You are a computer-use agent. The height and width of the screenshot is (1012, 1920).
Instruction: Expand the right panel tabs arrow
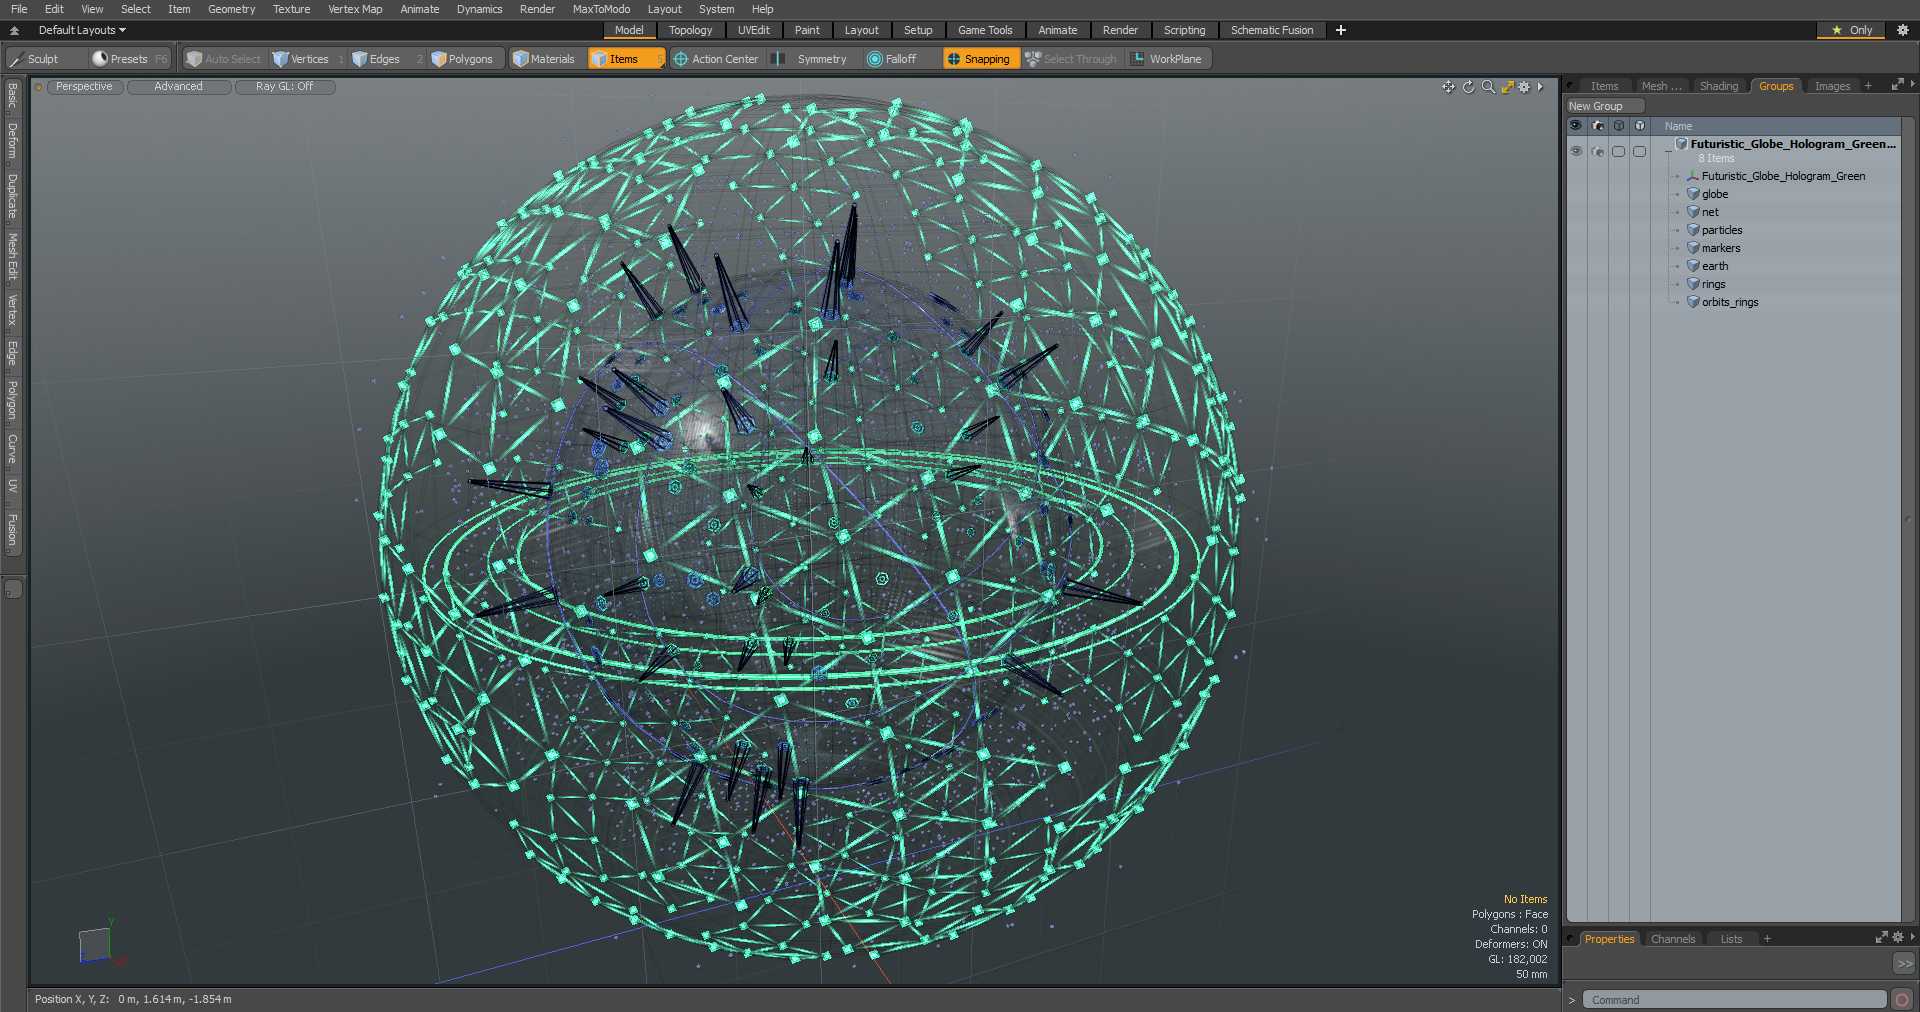(1912, 85)
